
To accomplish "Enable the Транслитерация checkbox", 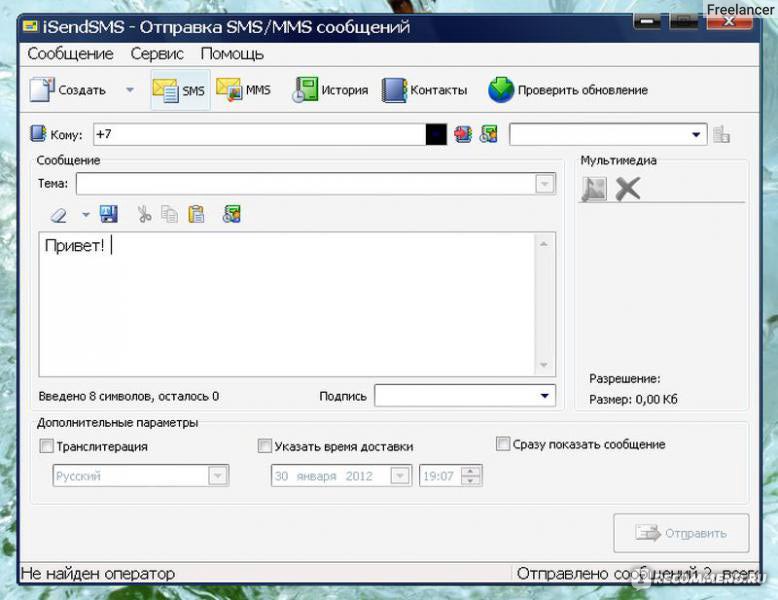I will click(x=46, y=446).
